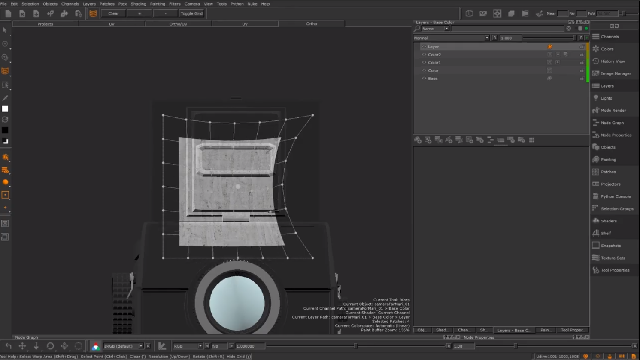
Task: Open the Layers menu in menu bar
Action: pyautogui.click(x=89, y=4)
